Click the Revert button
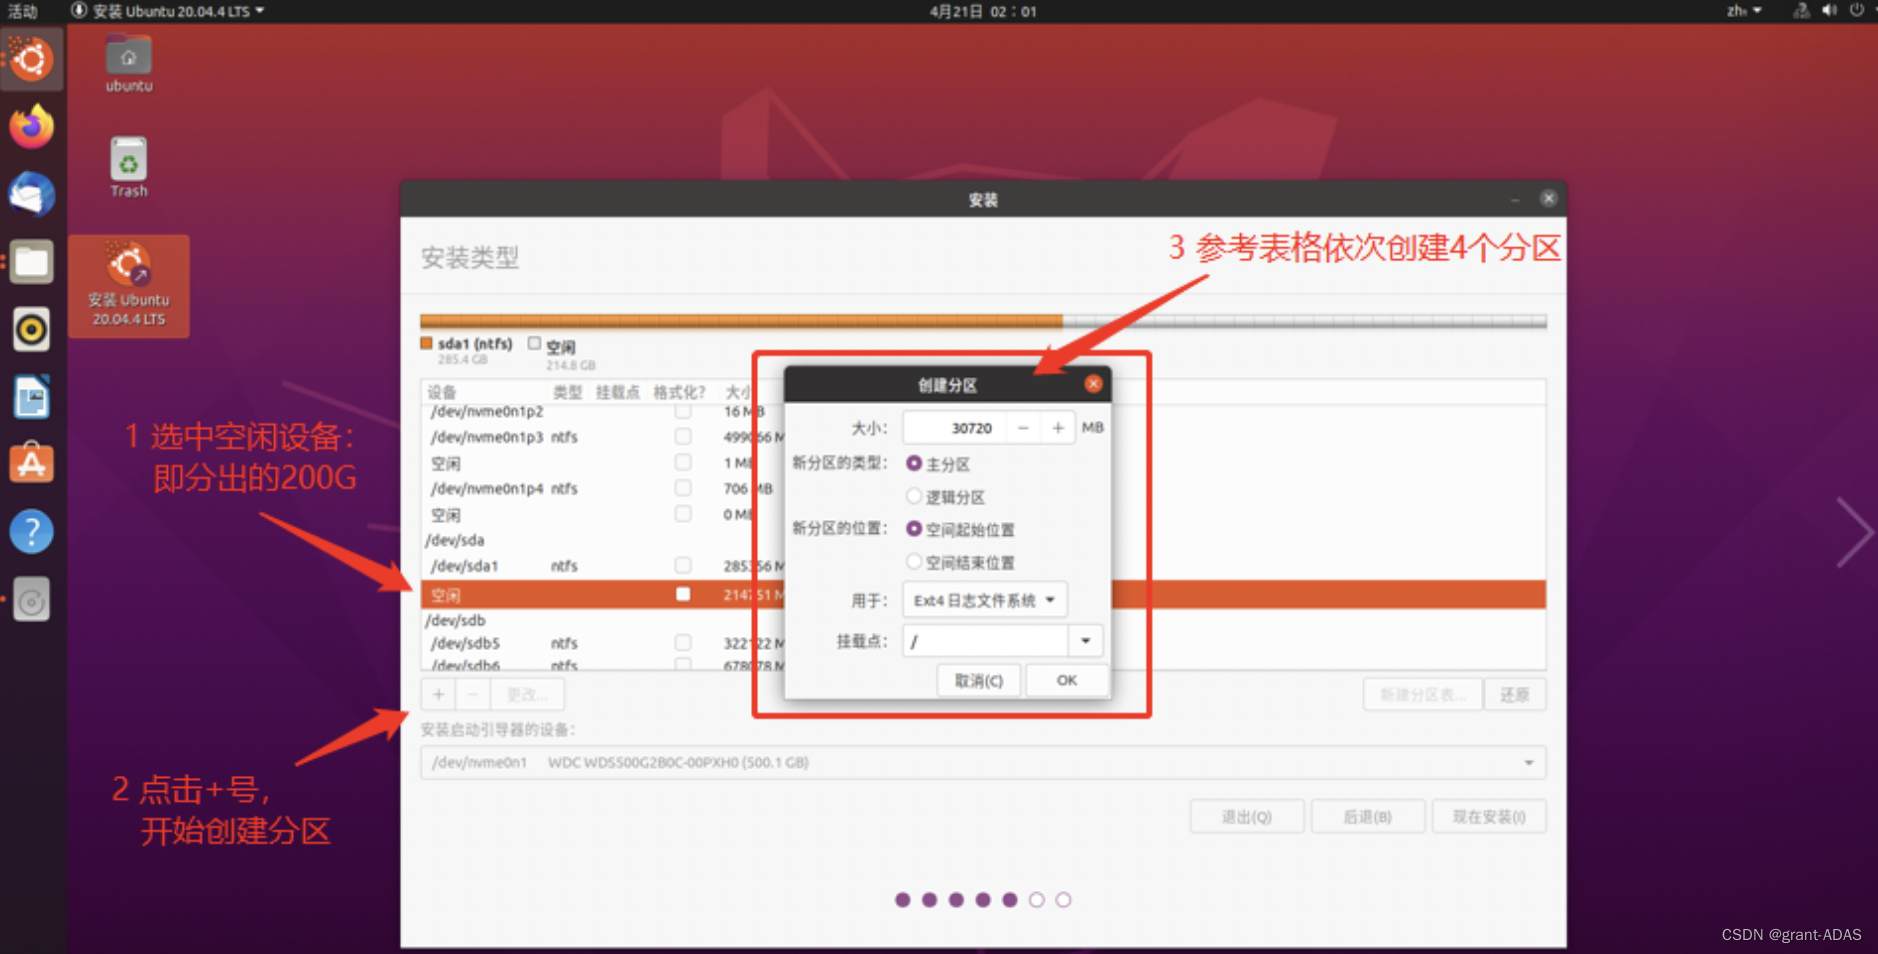This screenshot has height=954, width=1878. 1515,695
